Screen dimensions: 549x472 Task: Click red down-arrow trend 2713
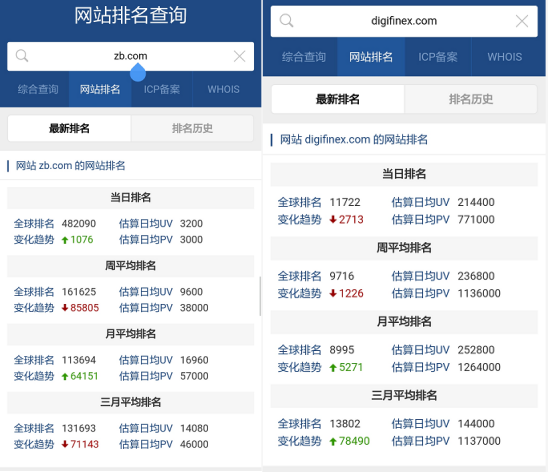click(347, 220)
